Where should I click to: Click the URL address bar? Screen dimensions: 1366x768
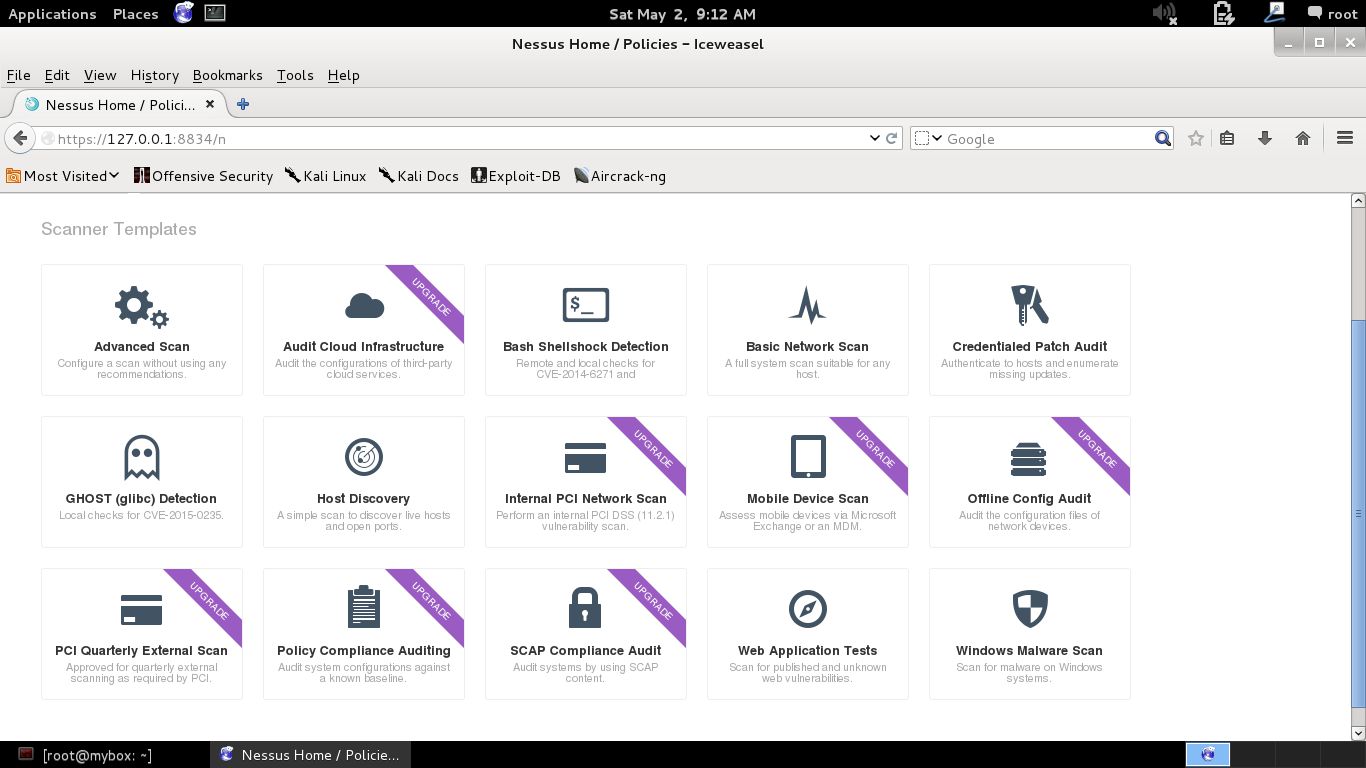pyautogui.click(x=460, y=139)
